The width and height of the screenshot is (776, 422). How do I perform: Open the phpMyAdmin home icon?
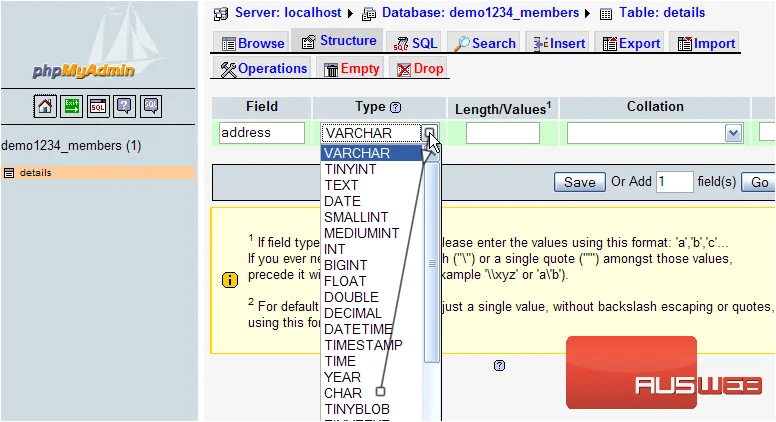pos(45,106)
